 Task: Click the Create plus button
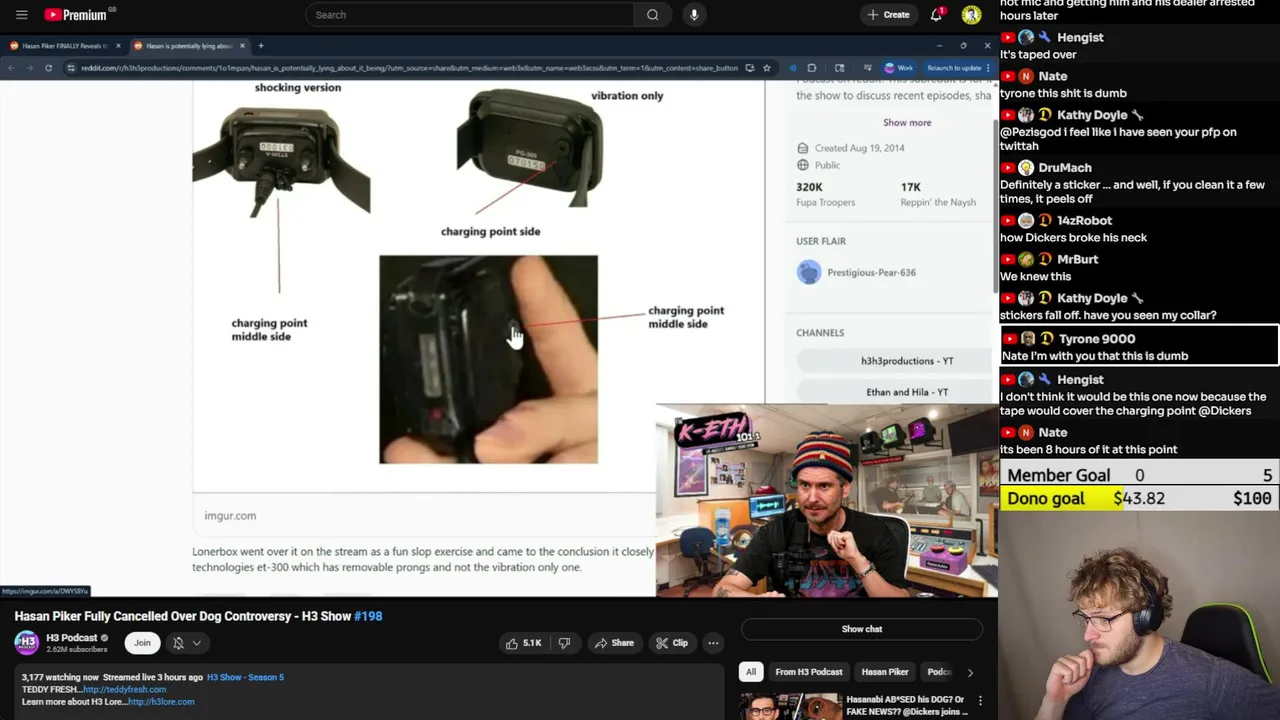click(x=888, y=15)
